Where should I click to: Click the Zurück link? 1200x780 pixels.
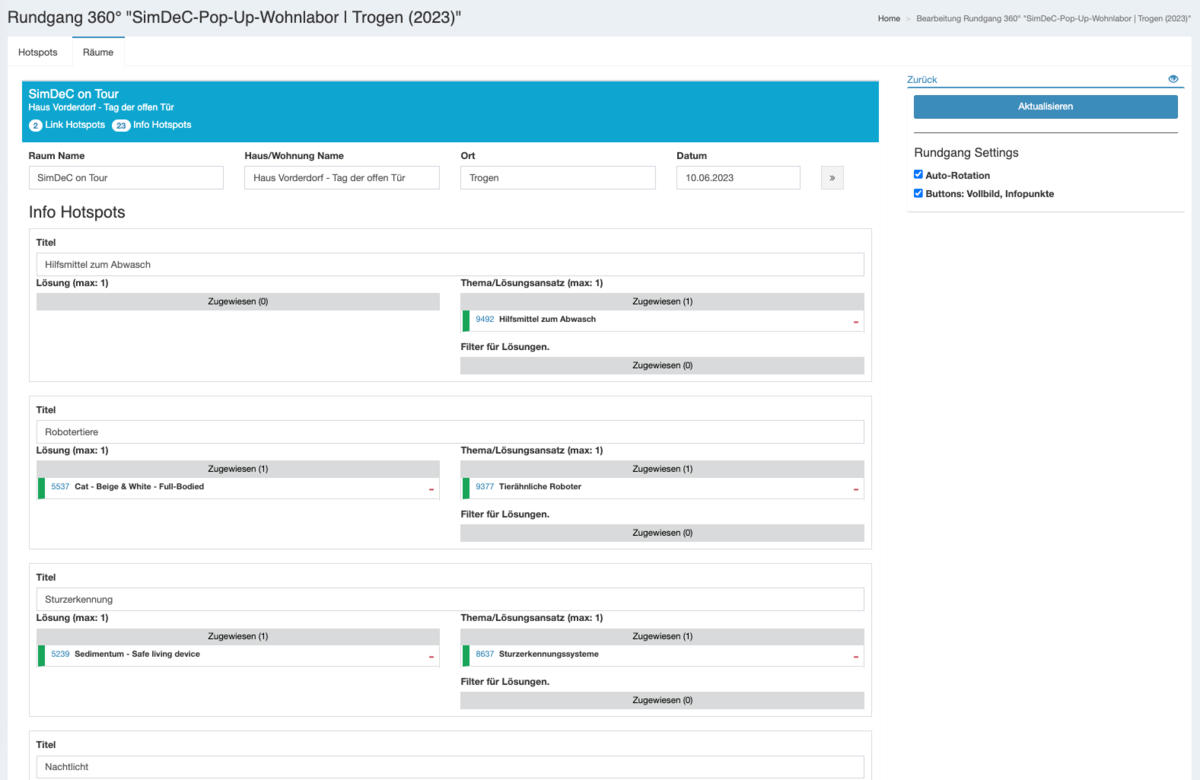click(x=922, y=80)
